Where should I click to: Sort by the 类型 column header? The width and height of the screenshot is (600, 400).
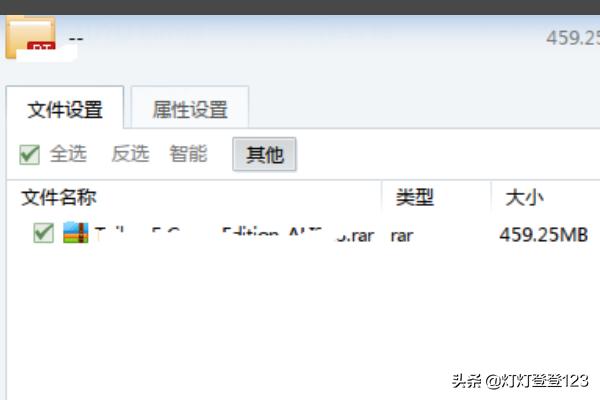[x=415, y=197]
